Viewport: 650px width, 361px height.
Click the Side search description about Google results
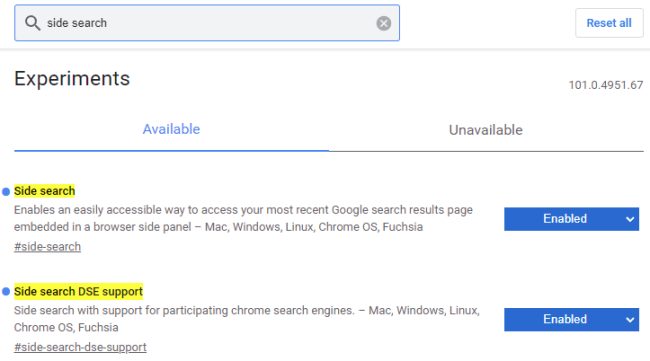point(243,218)
